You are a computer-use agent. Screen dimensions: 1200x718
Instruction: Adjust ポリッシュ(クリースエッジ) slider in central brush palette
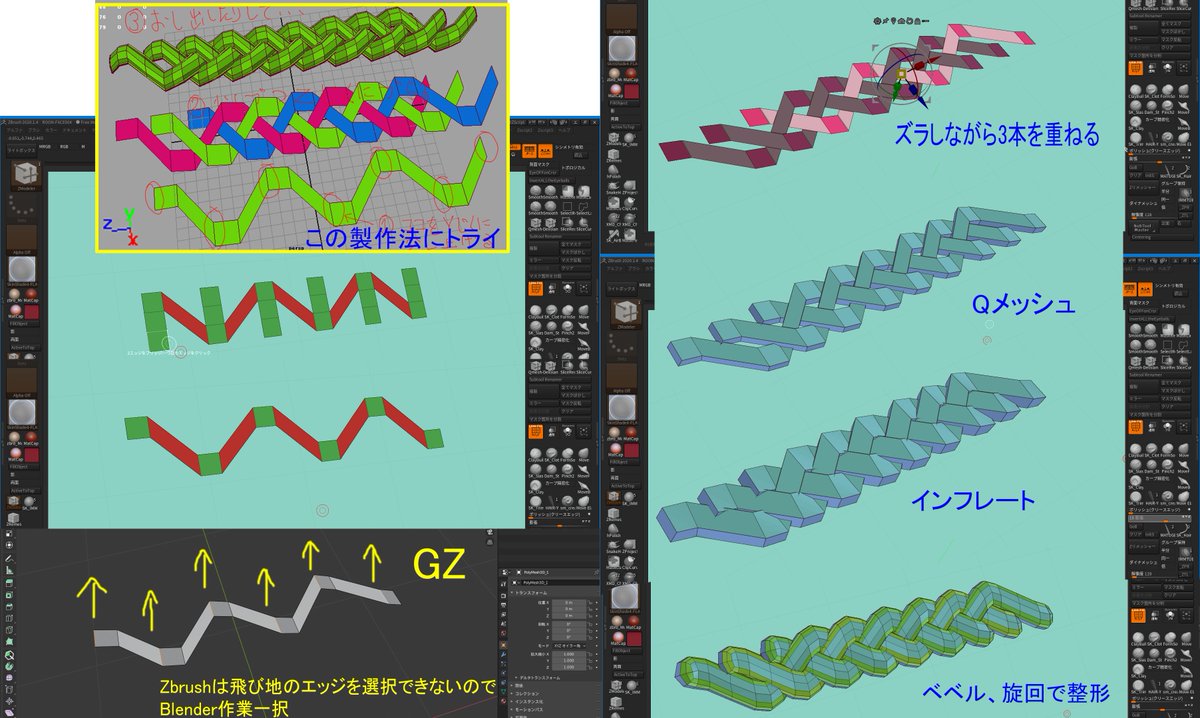[x=560, y=515]
